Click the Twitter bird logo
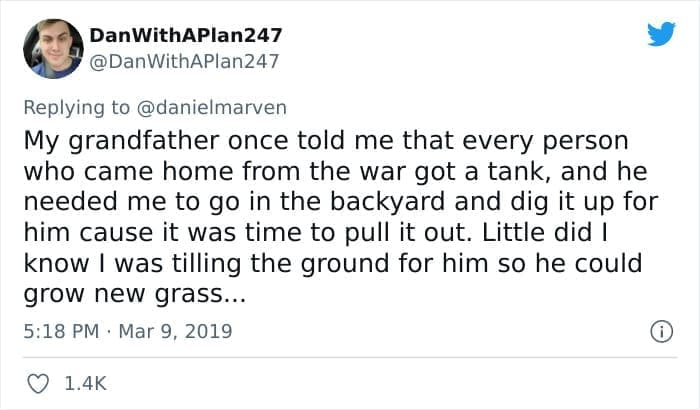This screenshot has width=700, height=410. tap(660, 34)
